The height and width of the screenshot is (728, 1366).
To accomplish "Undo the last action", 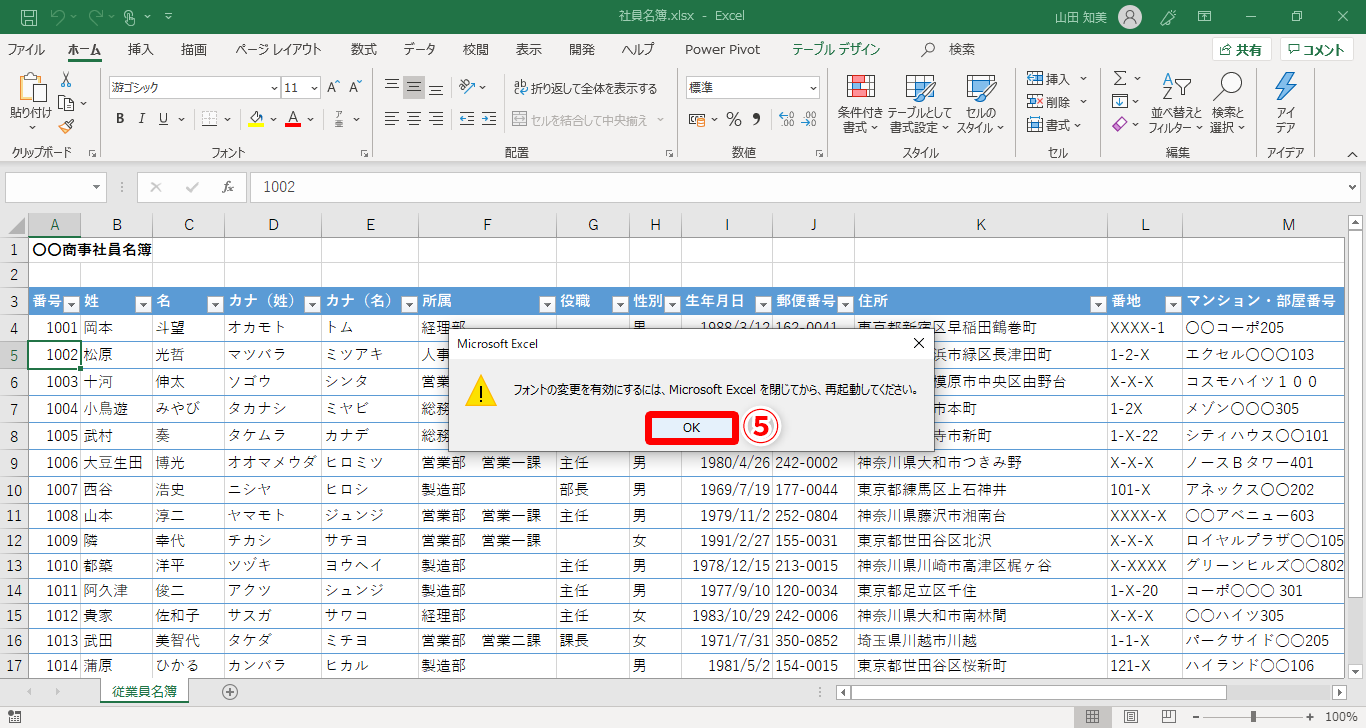I will [x=58, y=17].
